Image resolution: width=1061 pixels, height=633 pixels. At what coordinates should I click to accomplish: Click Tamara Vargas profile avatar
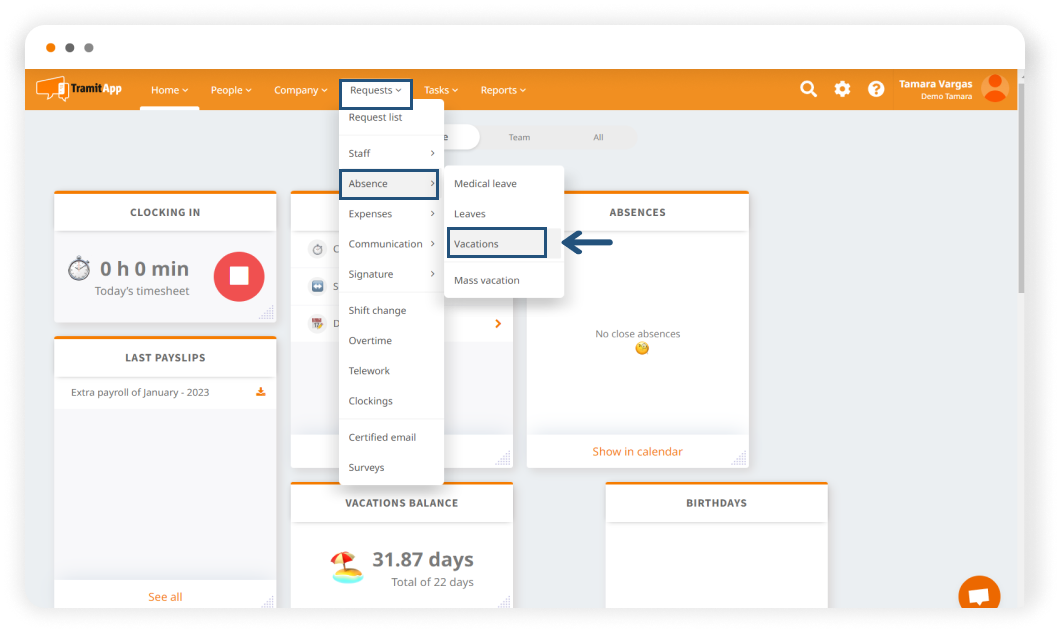tap(995, 89)
